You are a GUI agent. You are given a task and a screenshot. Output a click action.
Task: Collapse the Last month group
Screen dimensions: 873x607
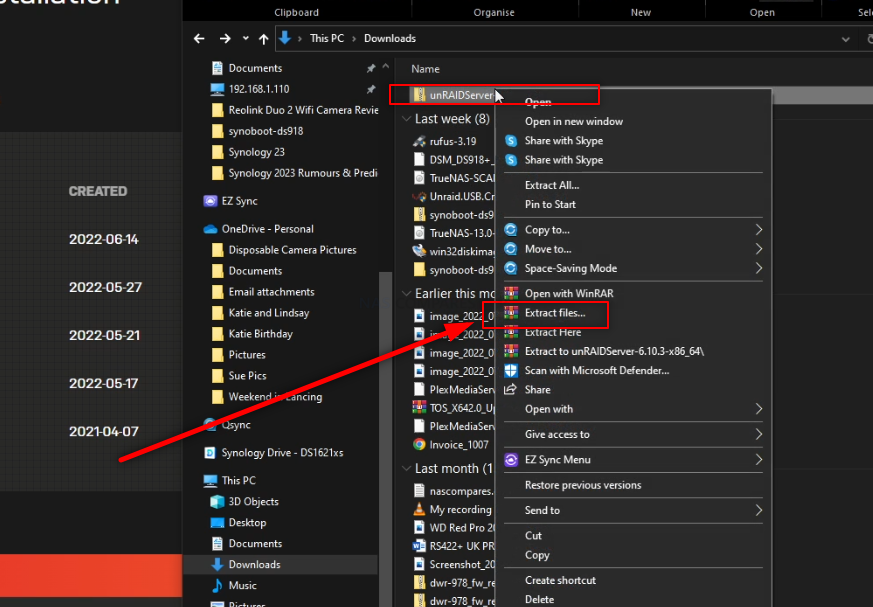(x=406, y=468)
